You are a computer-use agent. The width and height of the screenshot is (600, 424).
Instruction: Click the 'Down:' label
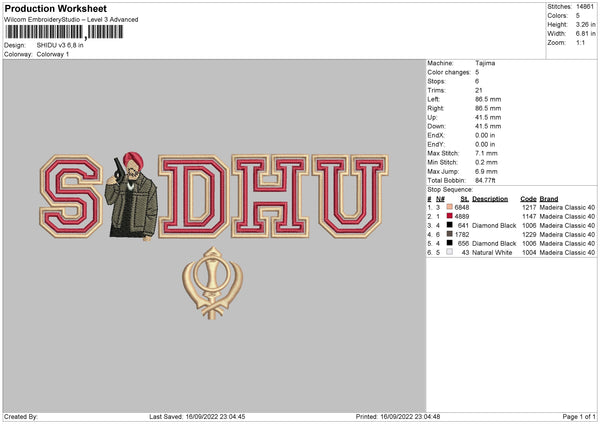point(437,126)
